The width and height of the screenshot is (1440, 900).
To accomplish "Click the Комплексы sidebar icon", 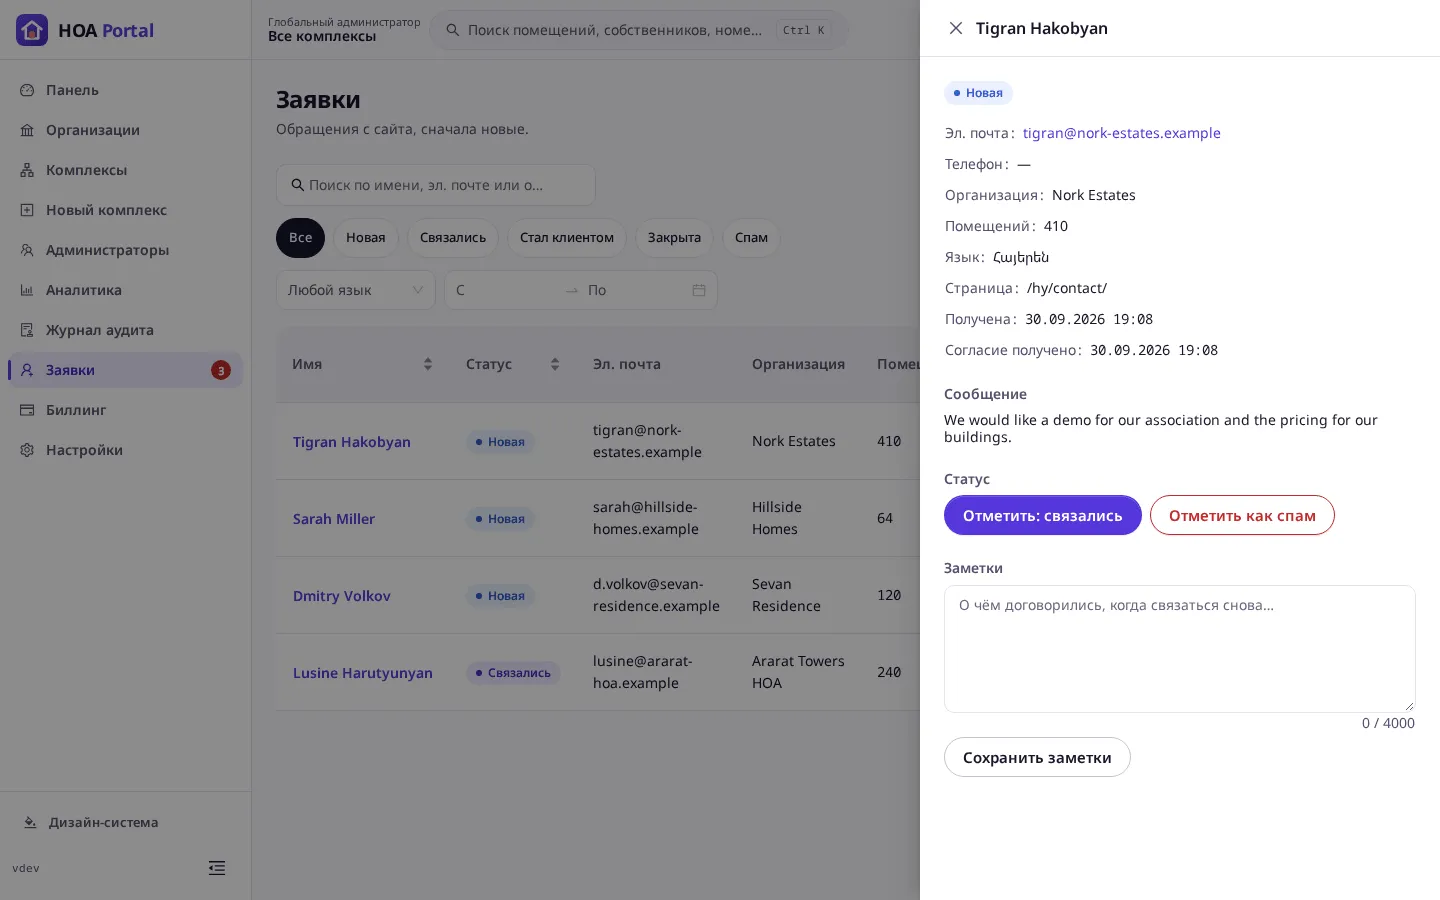I will pos(27,170).
